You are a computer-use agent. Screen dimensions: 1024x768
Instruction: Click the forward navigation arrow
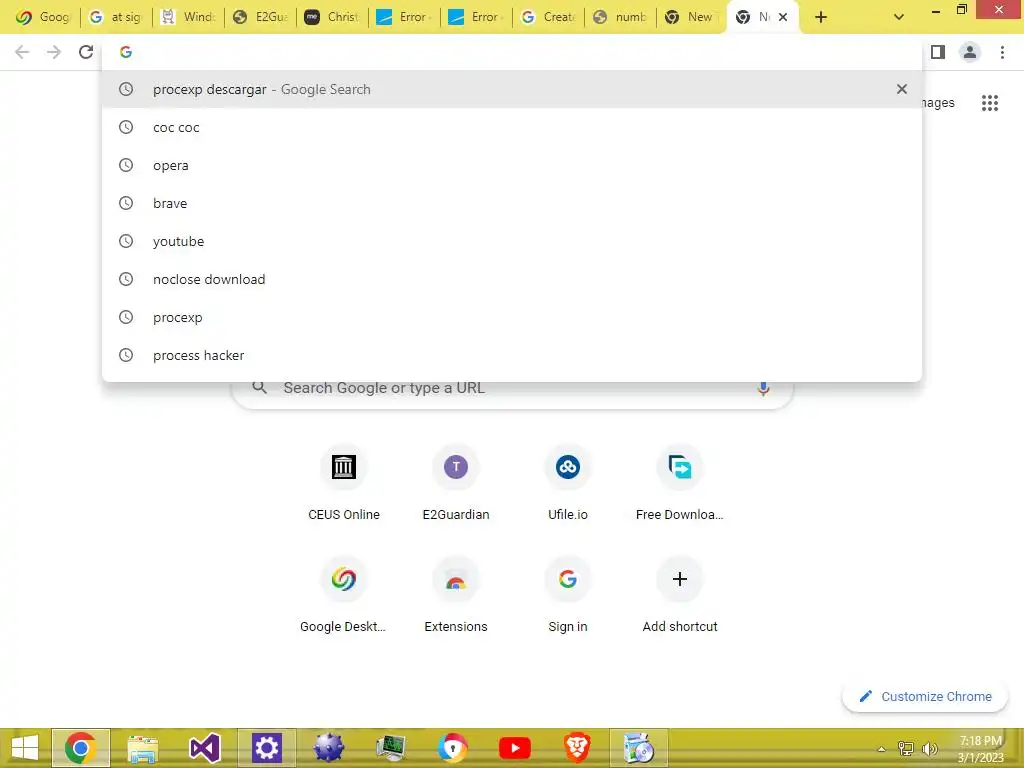pyautogui.click(x=54, y=52)
